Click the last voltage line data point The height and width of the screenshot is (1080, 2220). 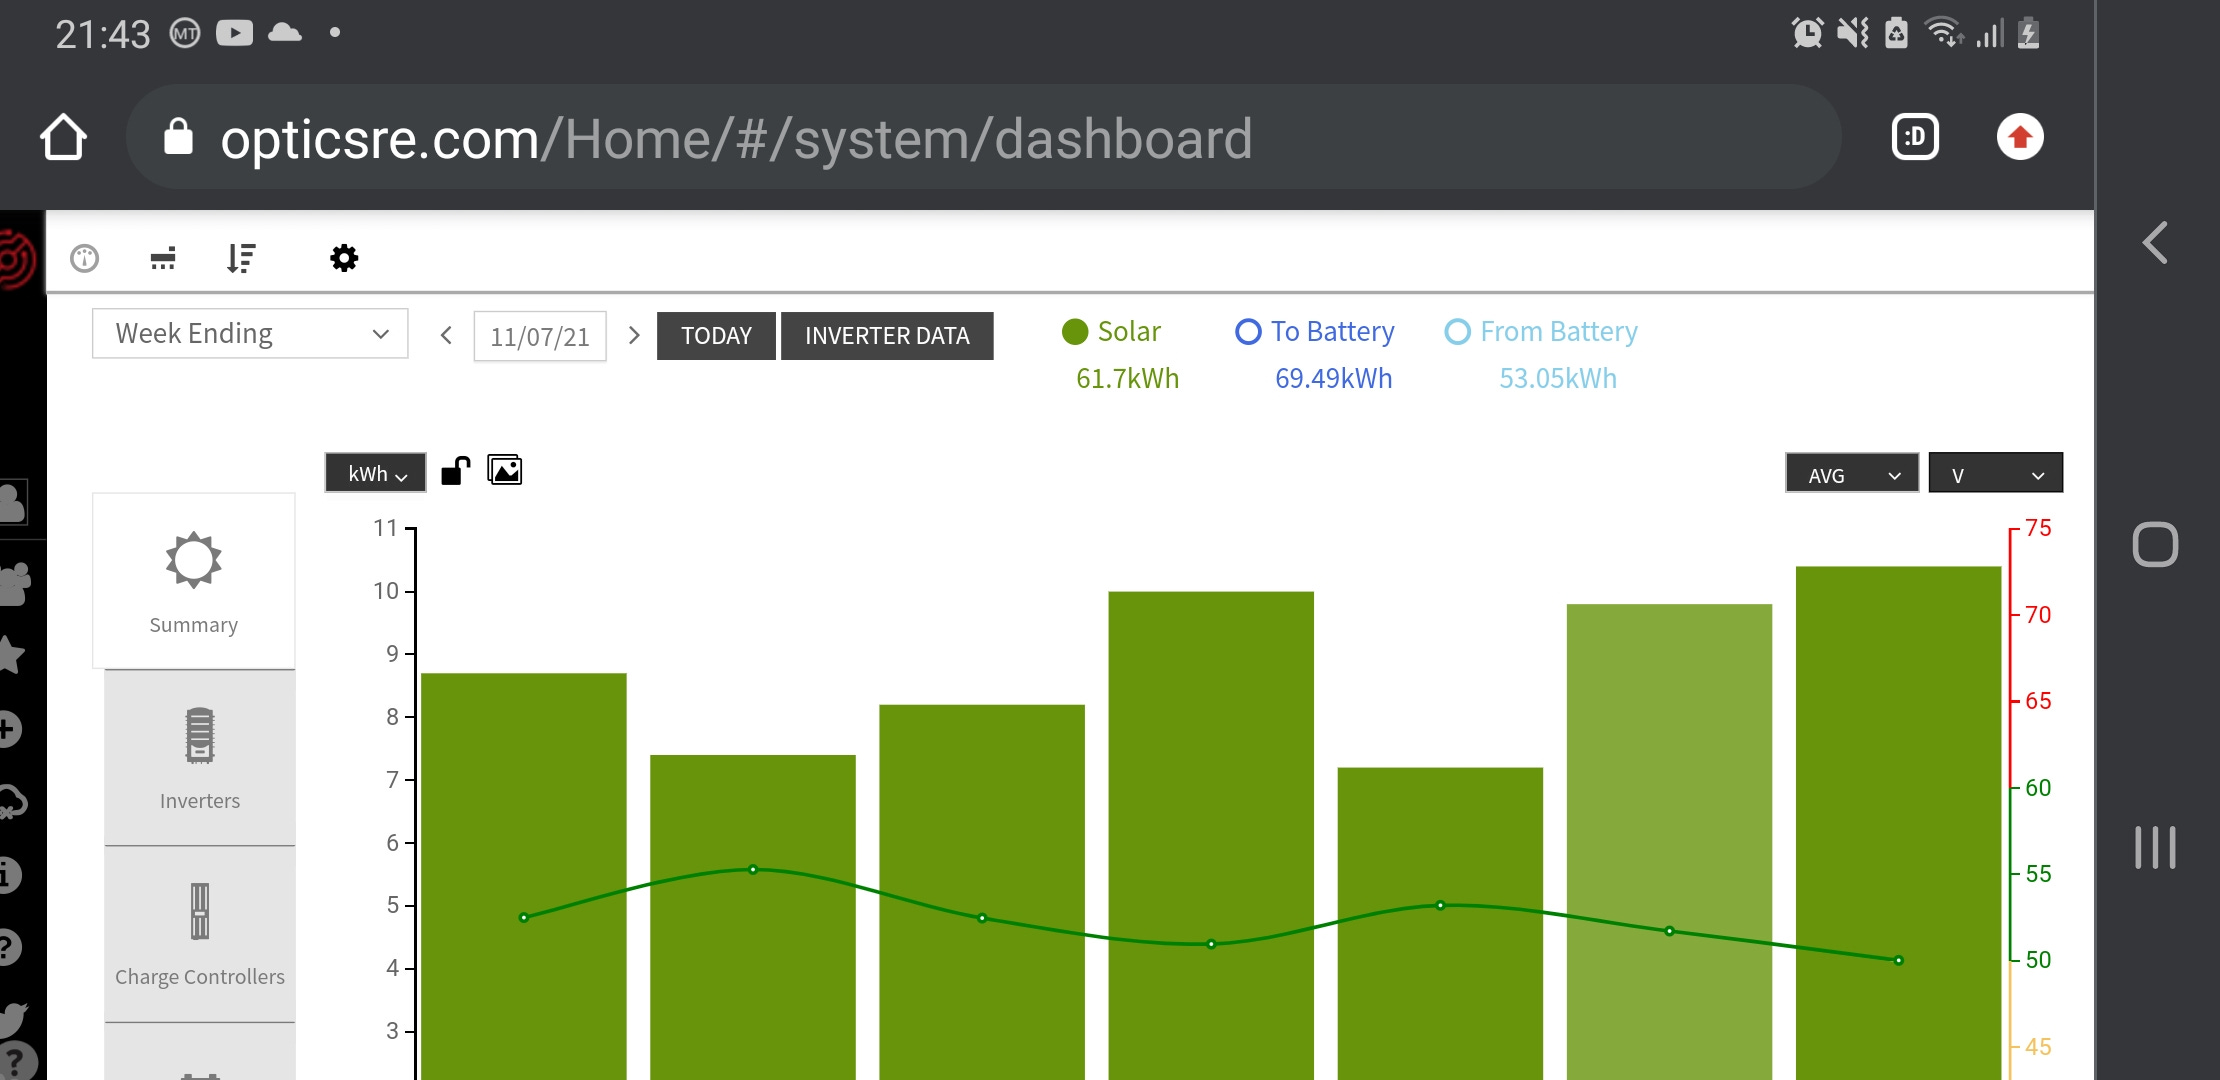pyautogui.click(x=1899, y=960)
